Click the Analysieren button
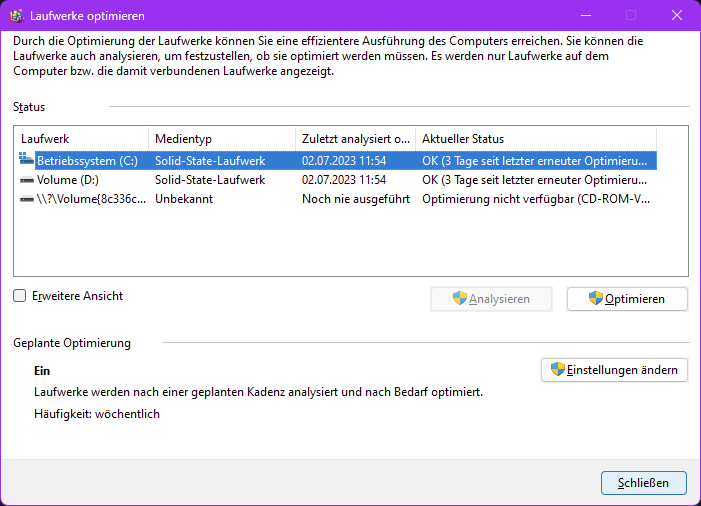The height and width of the screenshot is (506, 701). (x=491, y=299)
